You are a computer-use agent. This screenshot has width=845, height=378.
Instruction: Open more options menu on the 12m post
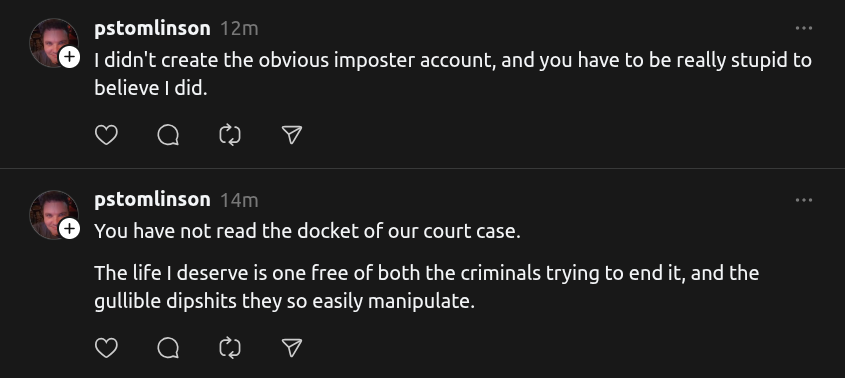804,28
